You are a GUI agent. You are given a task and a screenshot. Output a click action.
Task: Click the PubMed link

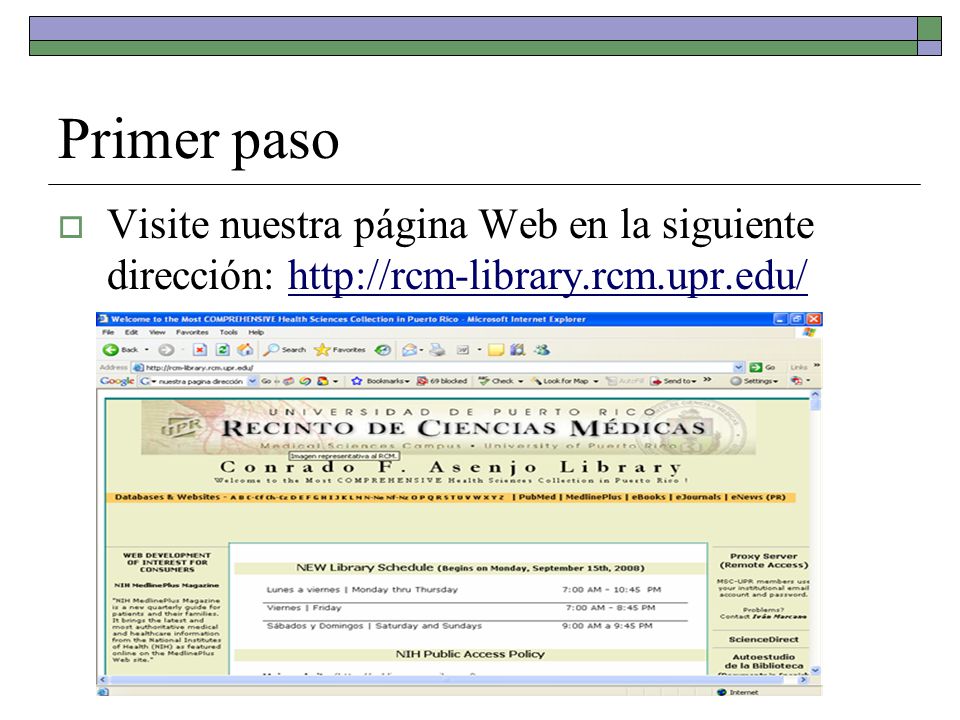click(537, 497)
